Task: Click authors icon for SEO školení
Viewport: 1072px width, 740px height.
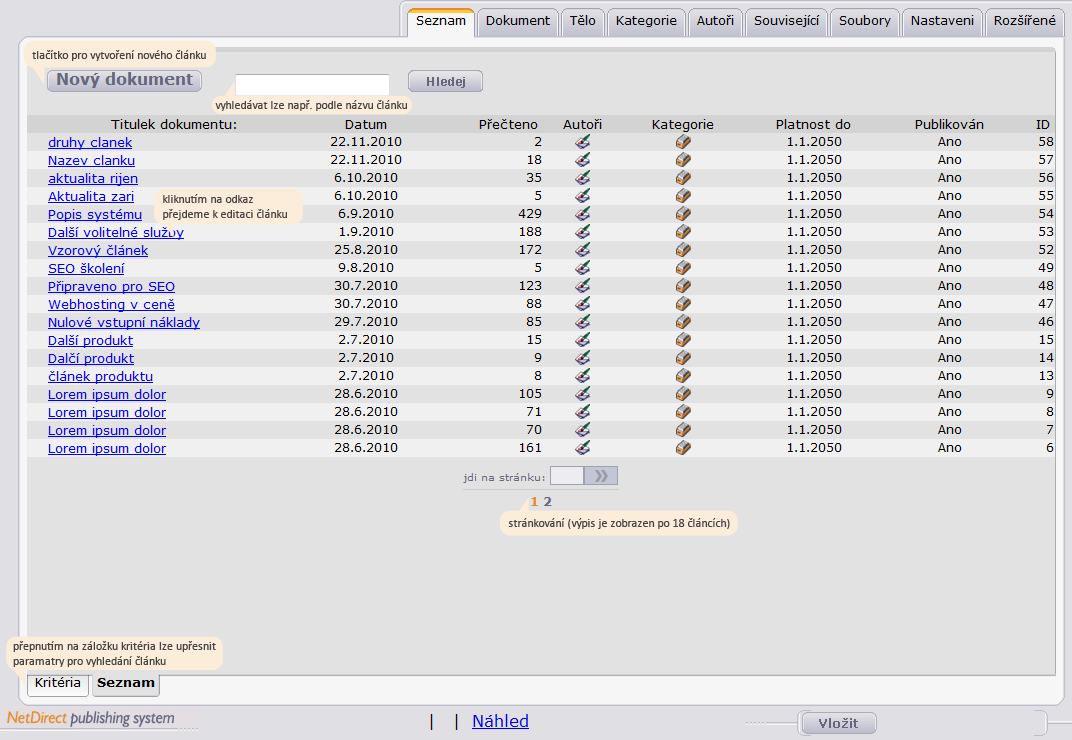Action: point(582,267)
